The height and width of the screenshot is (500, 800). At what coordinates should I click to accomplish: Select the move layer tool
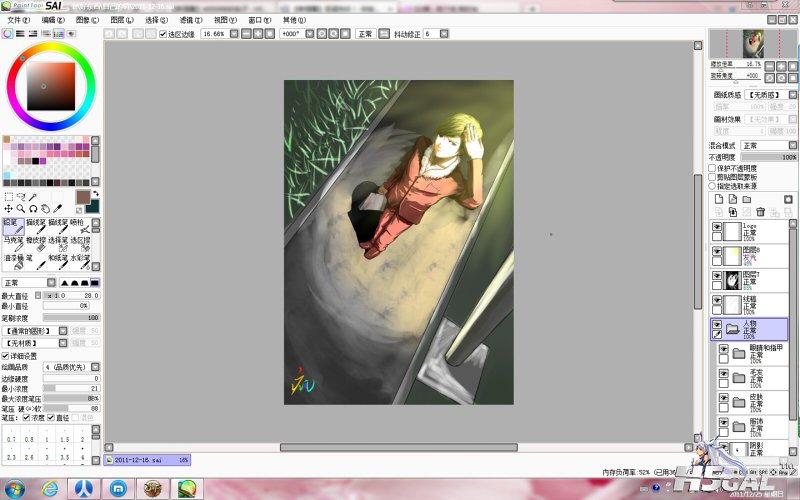[9, 209]
